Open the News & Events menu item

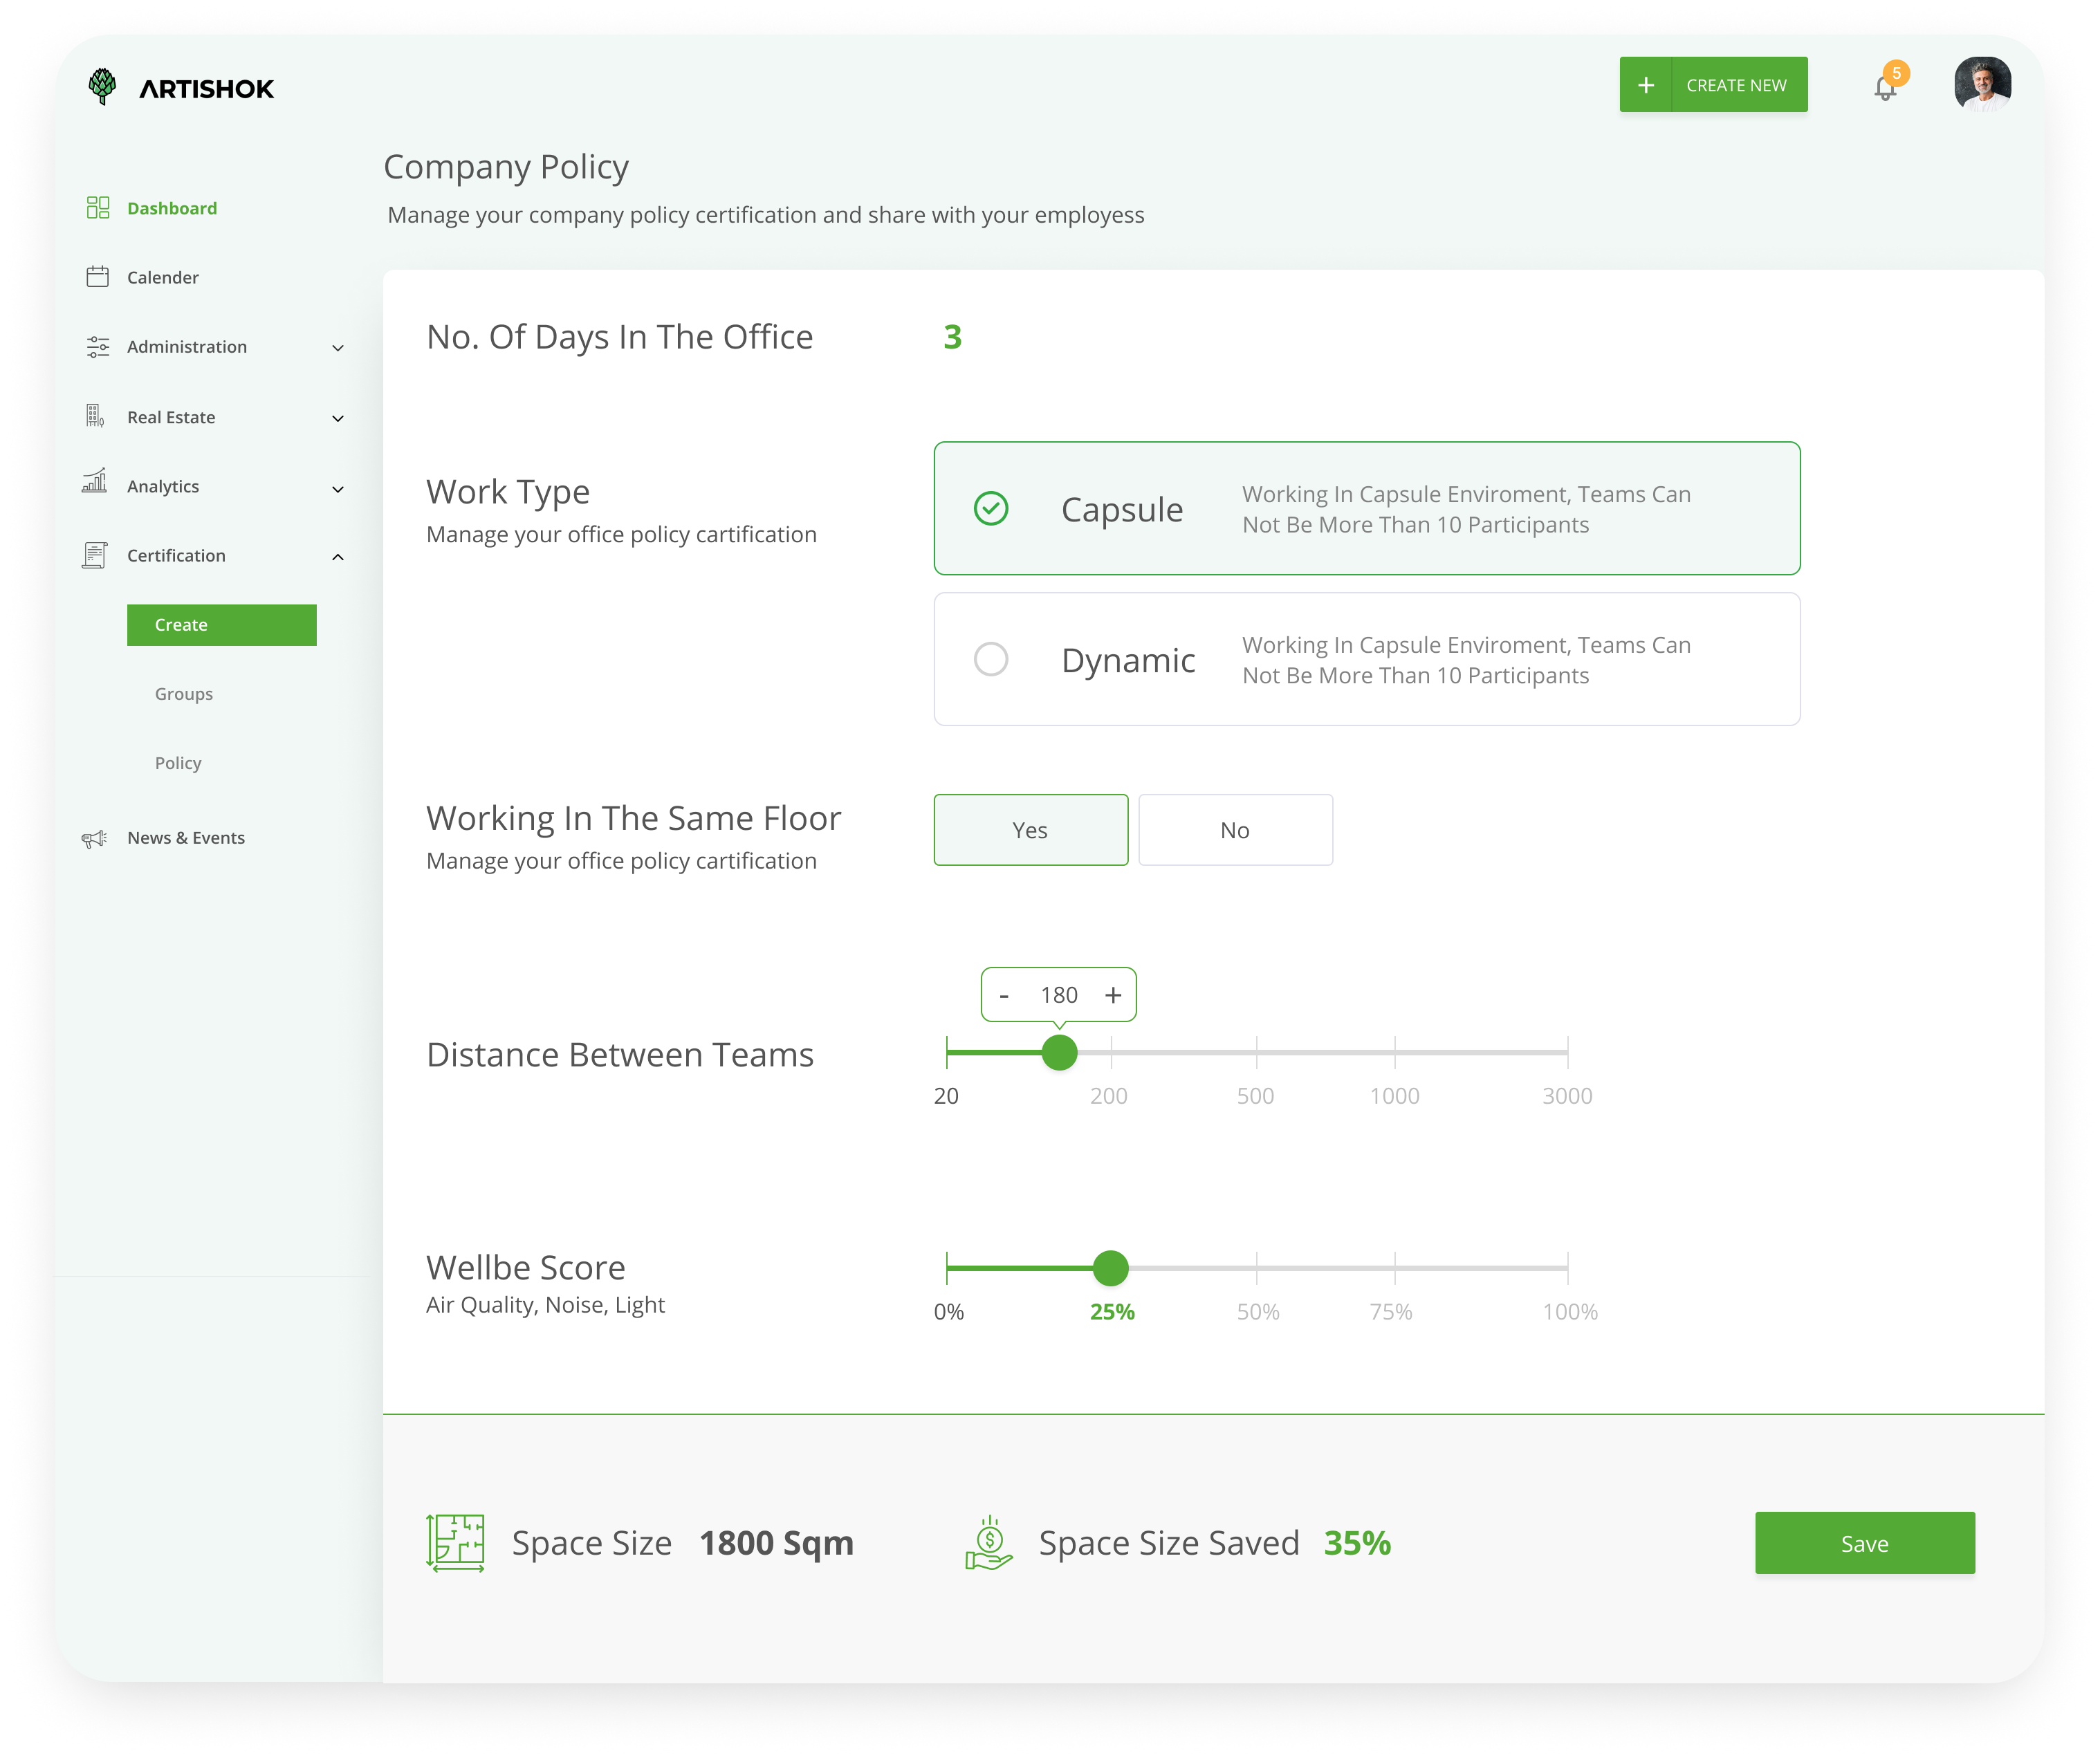pyautogui.click(x=186, y=838)
